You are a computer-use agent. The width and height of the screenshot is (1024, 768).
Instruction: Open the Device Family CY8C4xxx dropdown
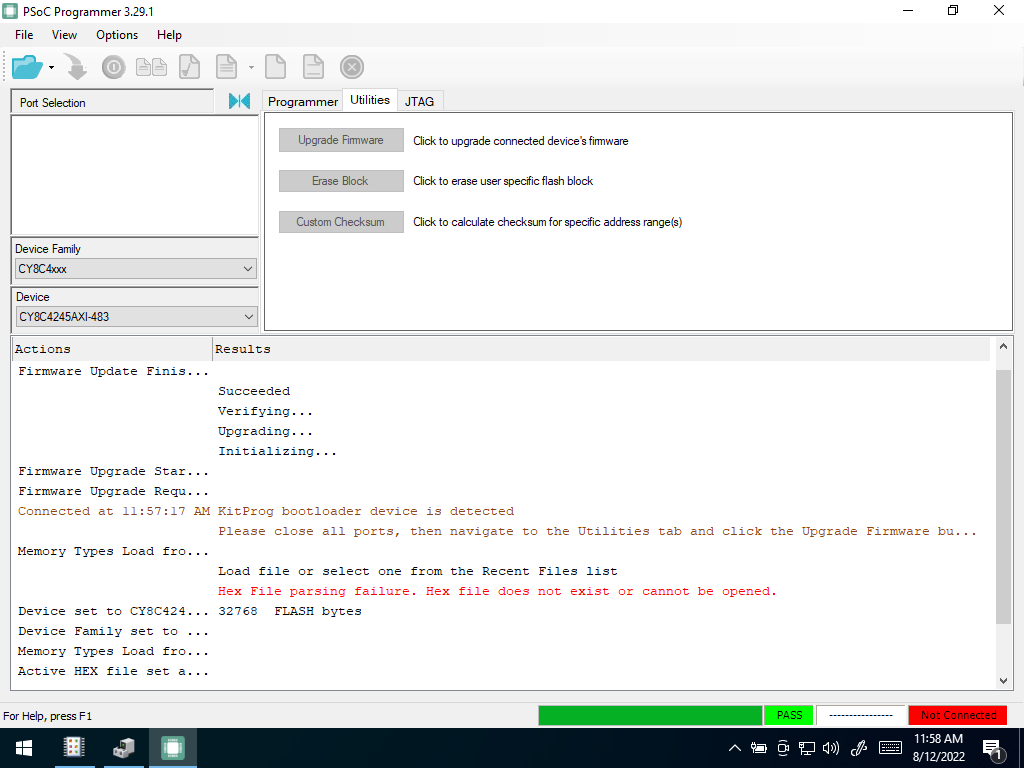tap(136, 268)
